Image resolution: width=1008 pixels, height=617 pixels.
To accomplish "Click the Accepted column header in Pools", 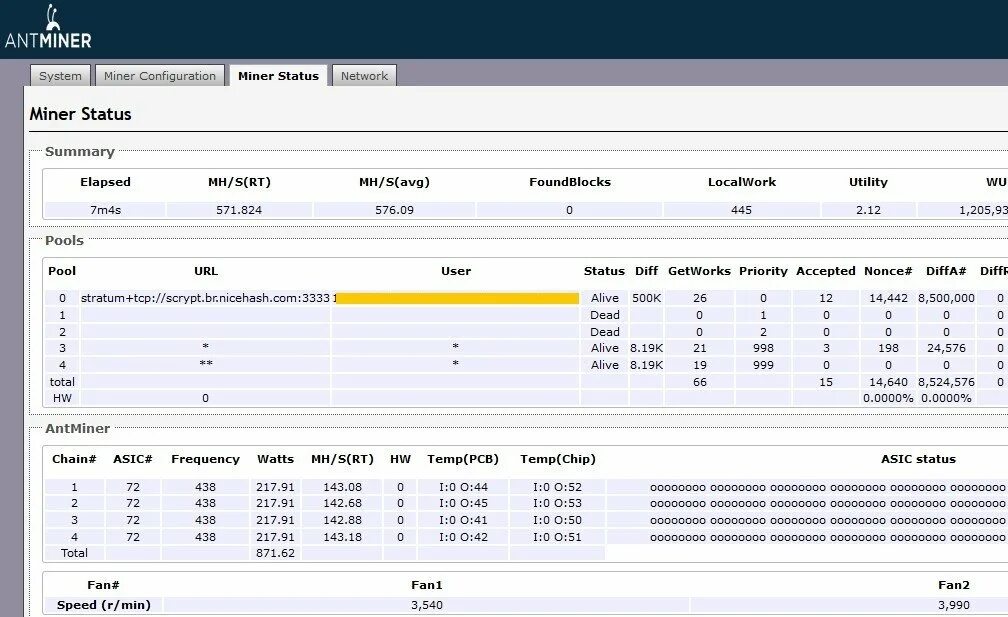I will (x=825, y=271).
